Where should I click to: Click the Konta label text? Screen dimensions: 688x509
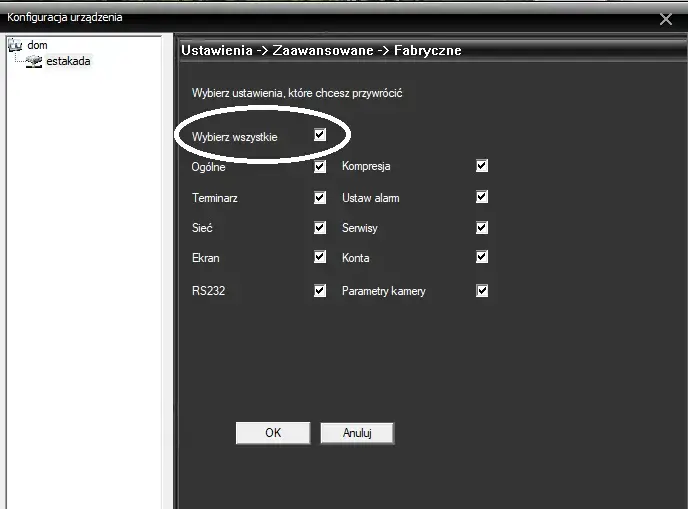coord(355,258)
